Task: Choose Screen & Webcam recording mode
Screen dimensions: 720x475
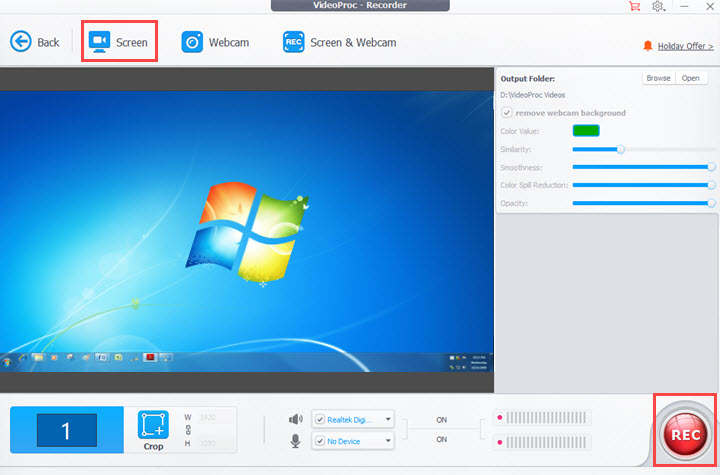Action: coord(339,42)
